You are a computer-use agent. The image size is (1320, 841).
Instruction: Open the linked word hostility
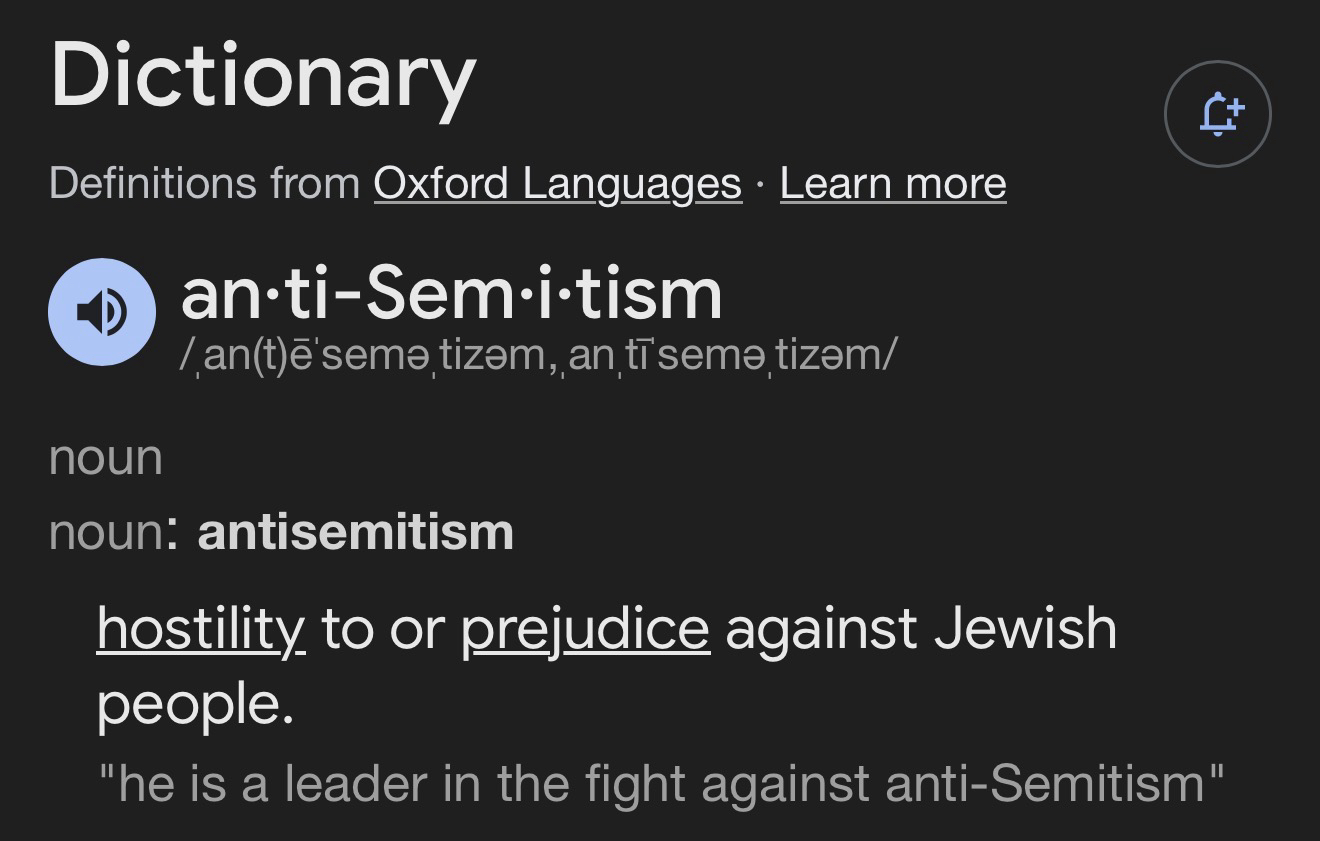tap(200, 629)
